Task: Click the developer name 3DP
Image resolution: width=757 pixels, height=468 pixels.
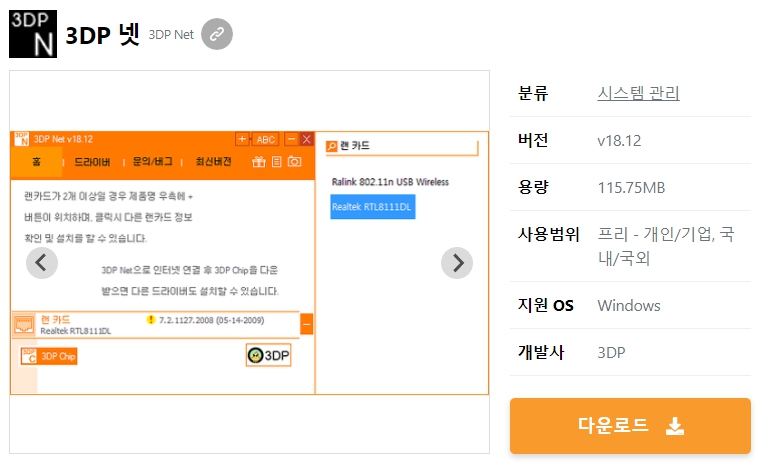Action: tap(611, 353)
